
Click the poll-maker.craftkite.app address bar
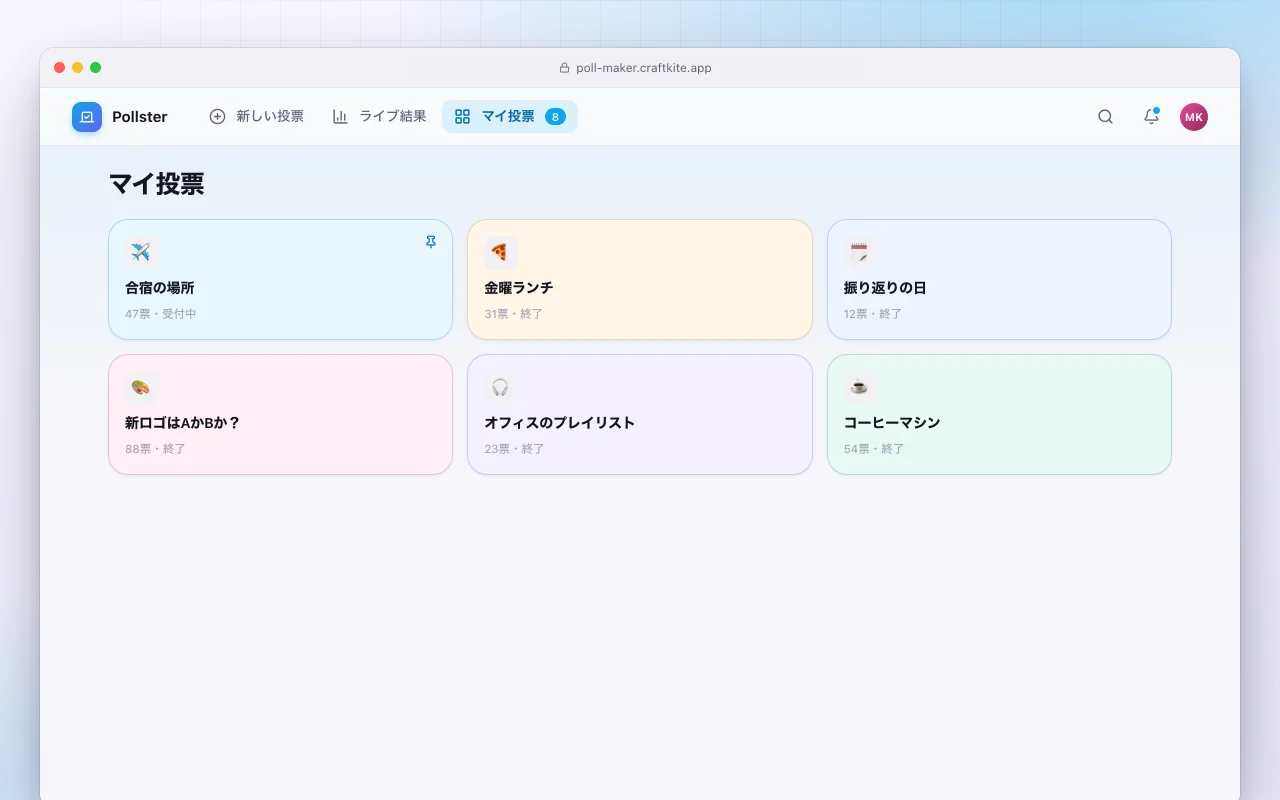click(x=636, y=68)
